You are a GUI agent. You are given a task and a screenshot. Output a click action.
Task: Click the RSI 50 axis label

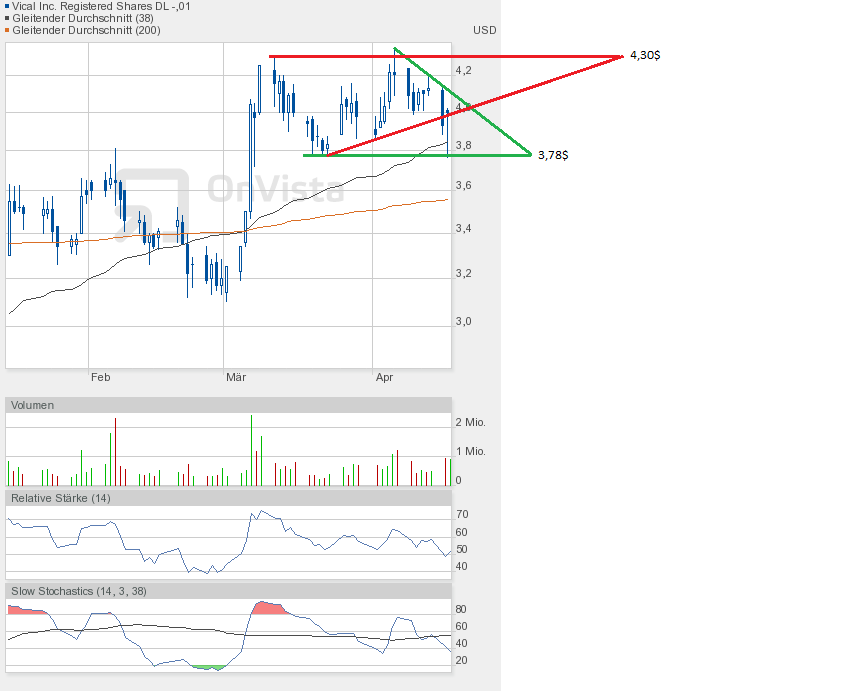click(x=462, y=550)
